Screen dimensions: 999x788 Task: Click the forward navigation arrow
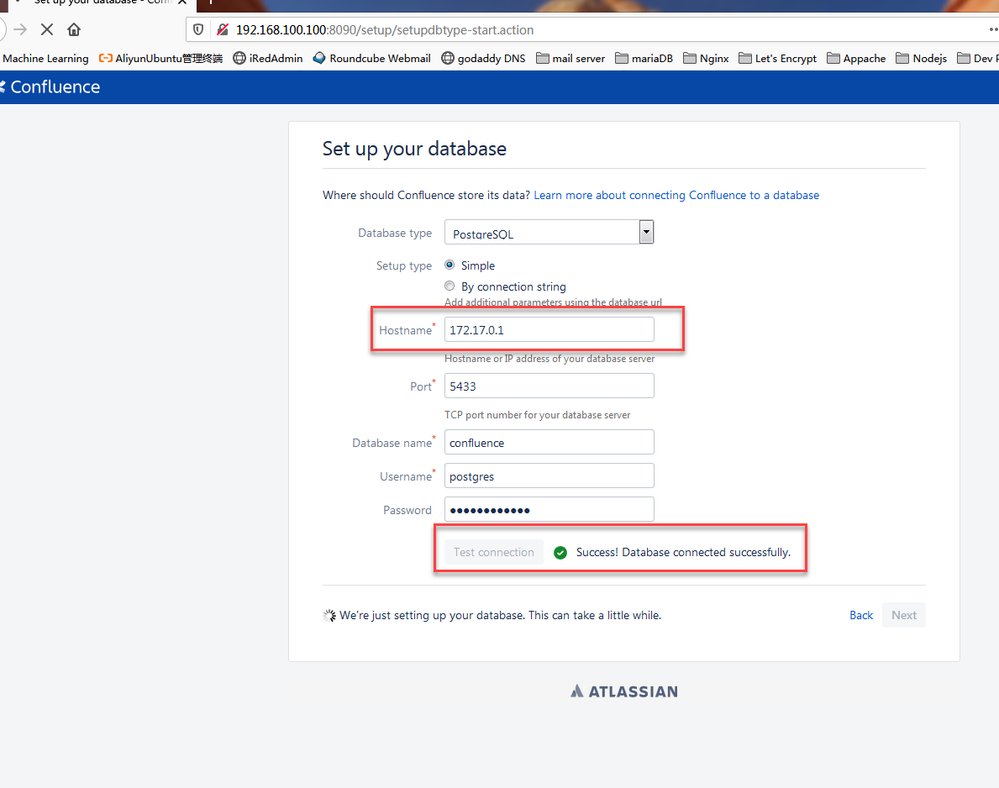click(20, 29)
